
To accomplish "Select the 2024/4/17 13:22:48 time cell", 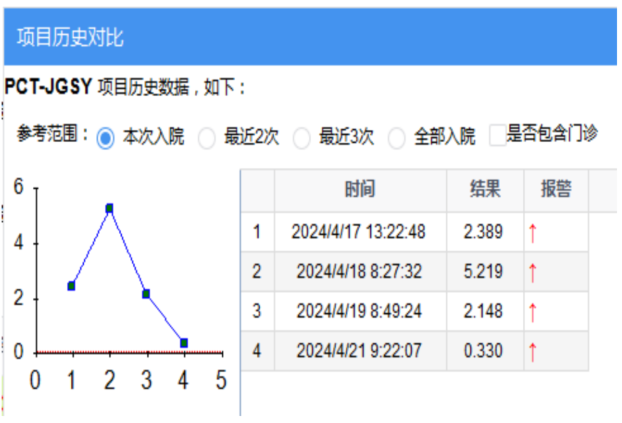I will point(359,232).
